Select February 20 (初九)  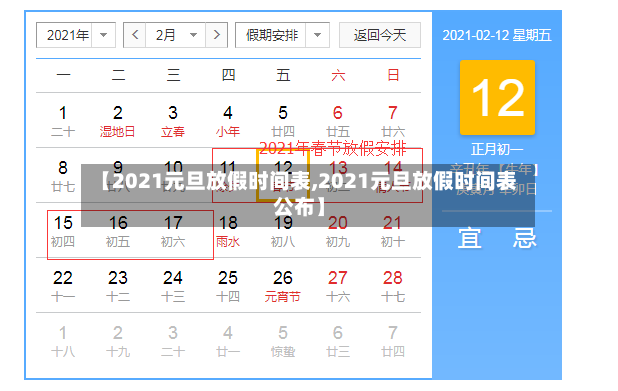coord(338,231)
